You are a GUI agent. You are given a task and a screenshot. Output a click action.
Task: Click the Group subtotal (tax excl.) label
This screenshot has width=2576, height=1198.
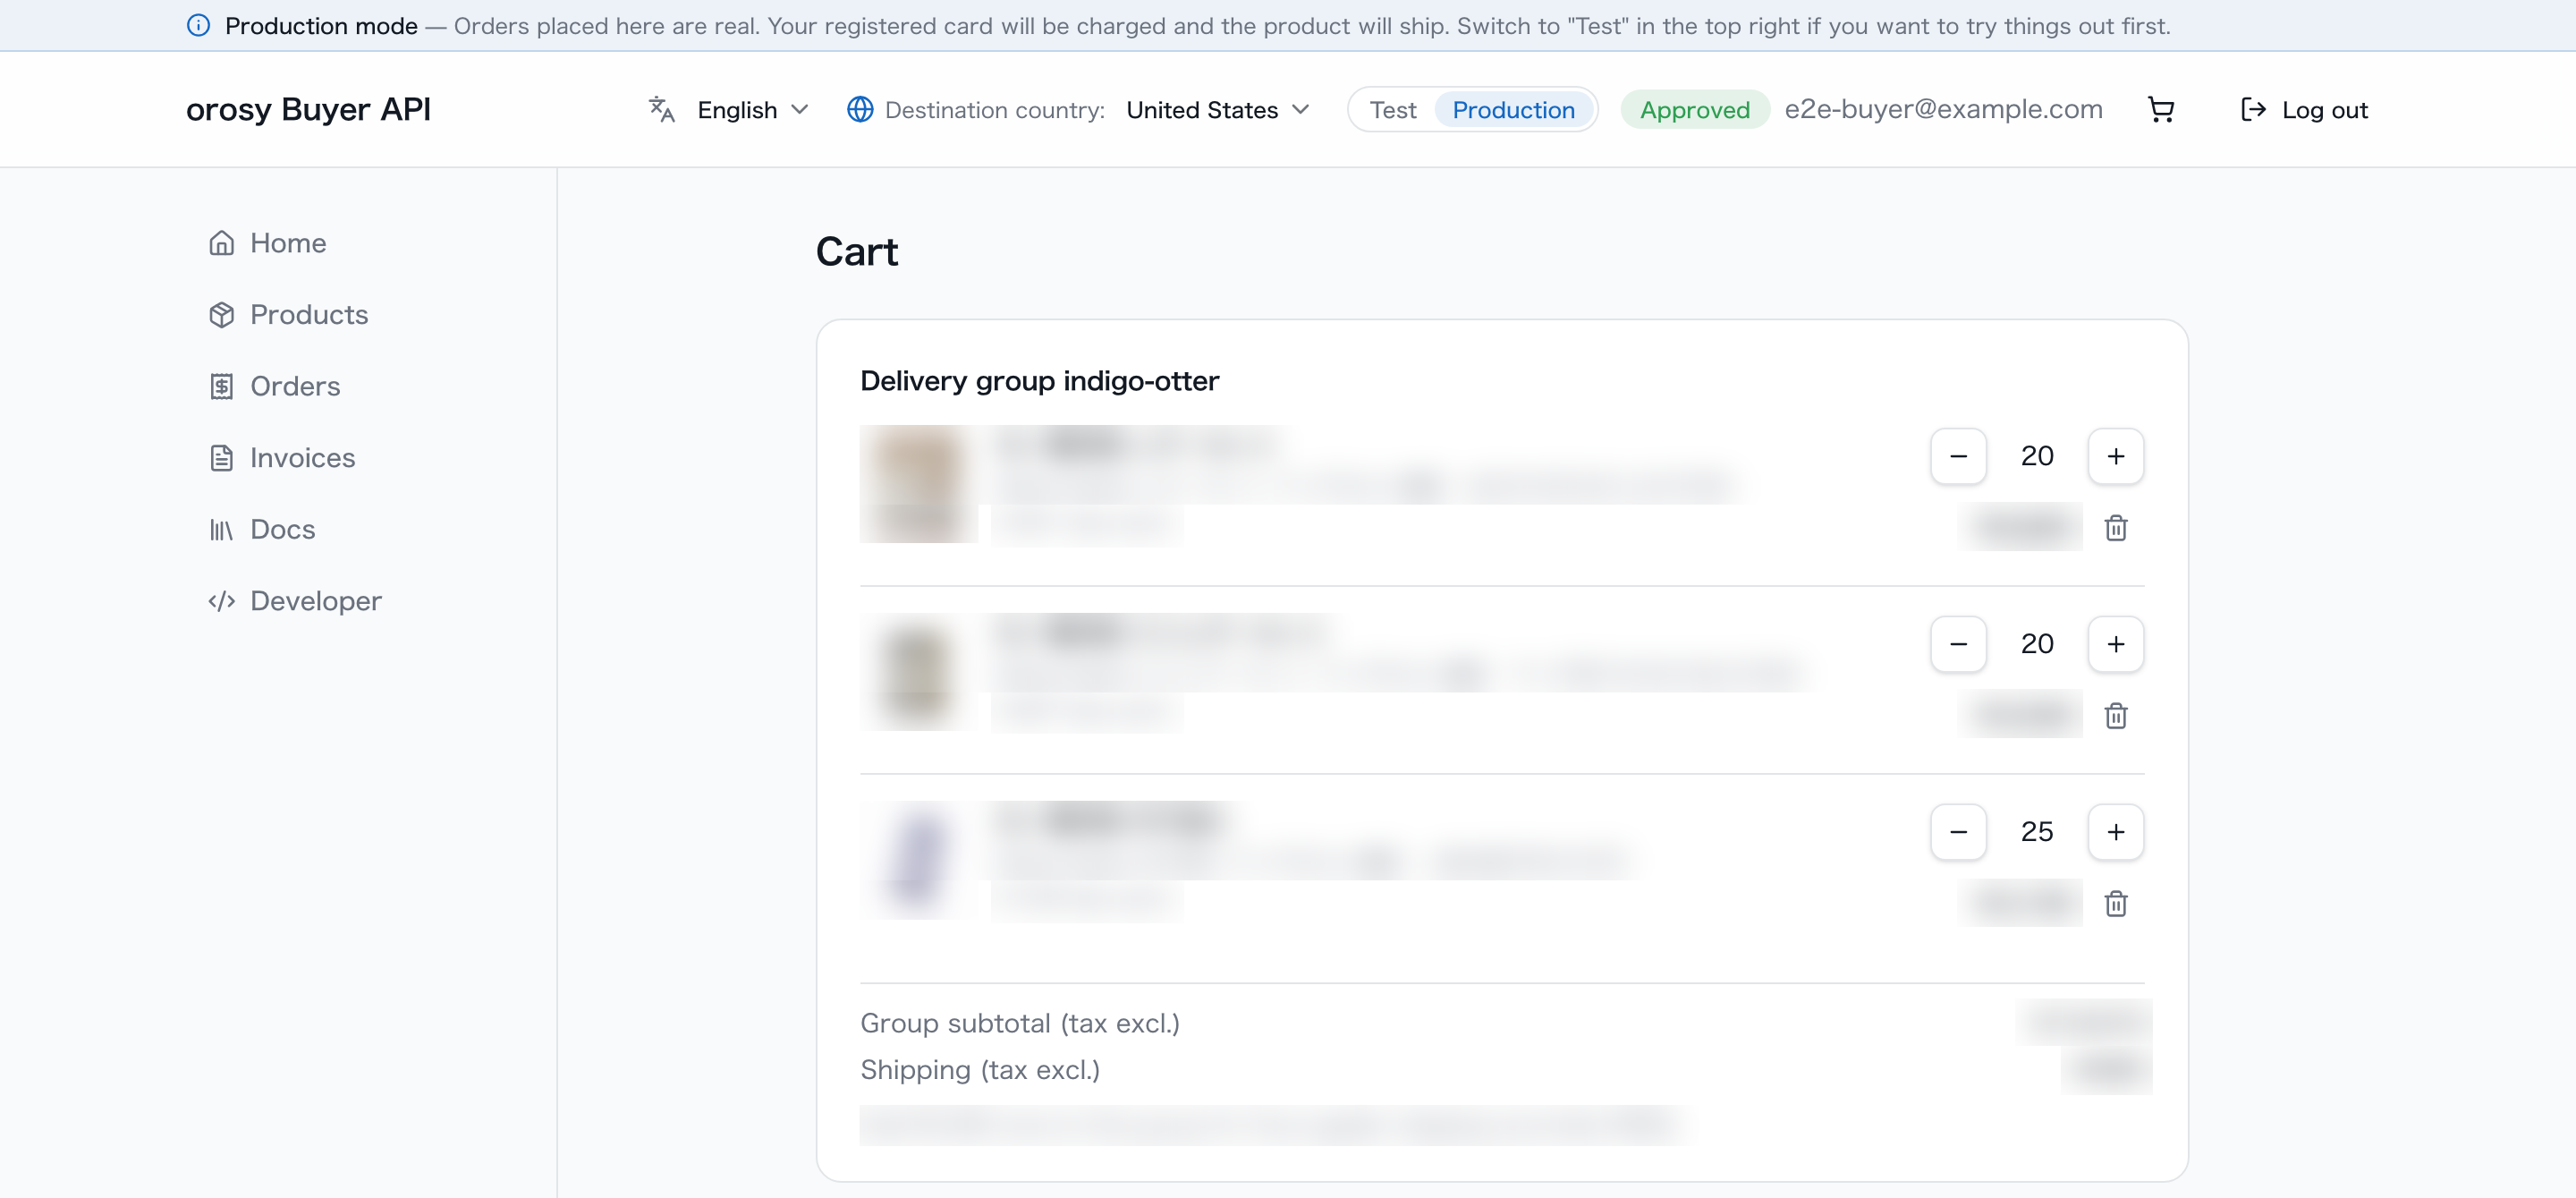click(1020, 1023)
